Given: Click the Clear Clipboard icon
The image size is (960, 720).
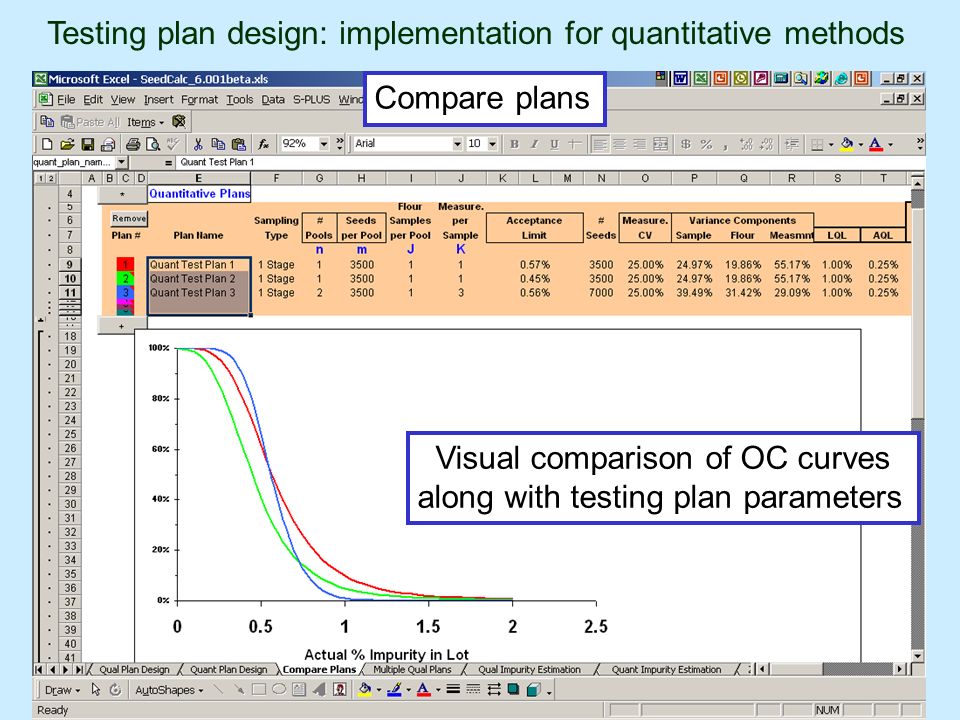Looking at the screenshot, I should [x=179, y=121].
